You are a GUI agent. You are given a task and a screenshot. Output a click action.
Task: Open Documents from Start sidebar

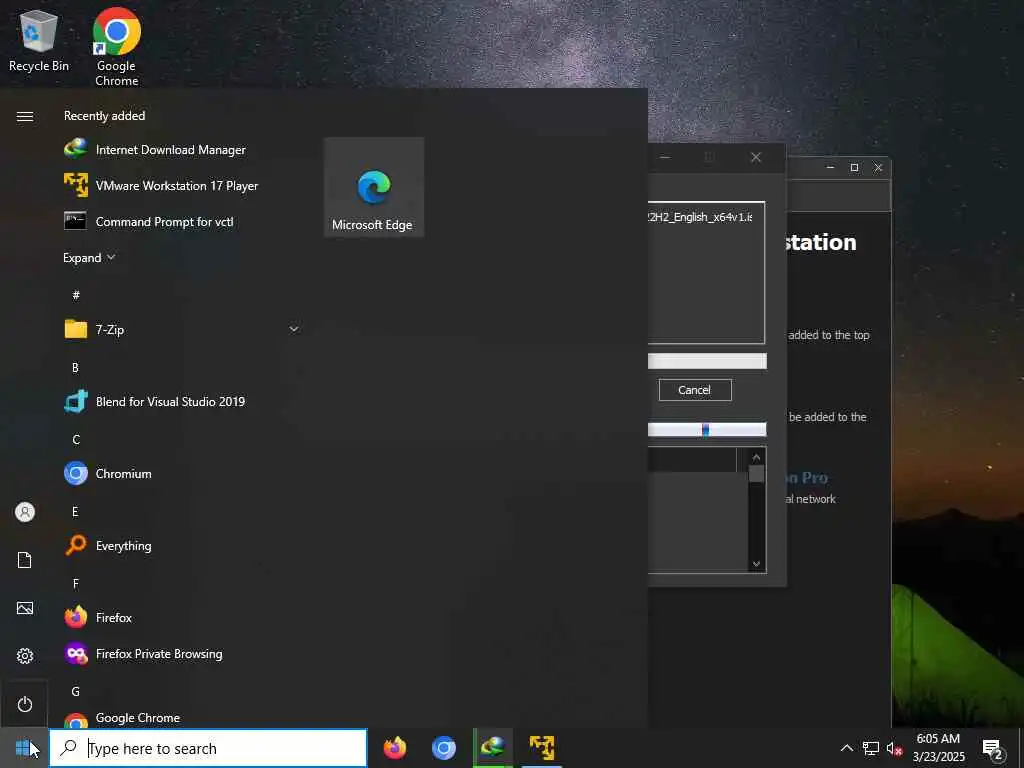point(25,560)
